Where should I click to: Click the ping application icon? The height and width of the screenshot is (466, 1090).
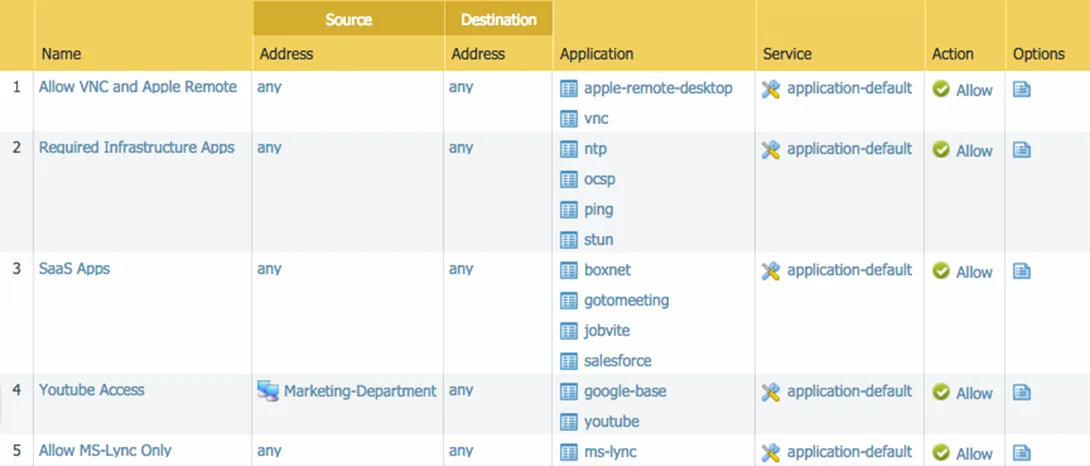pos(569,210)
